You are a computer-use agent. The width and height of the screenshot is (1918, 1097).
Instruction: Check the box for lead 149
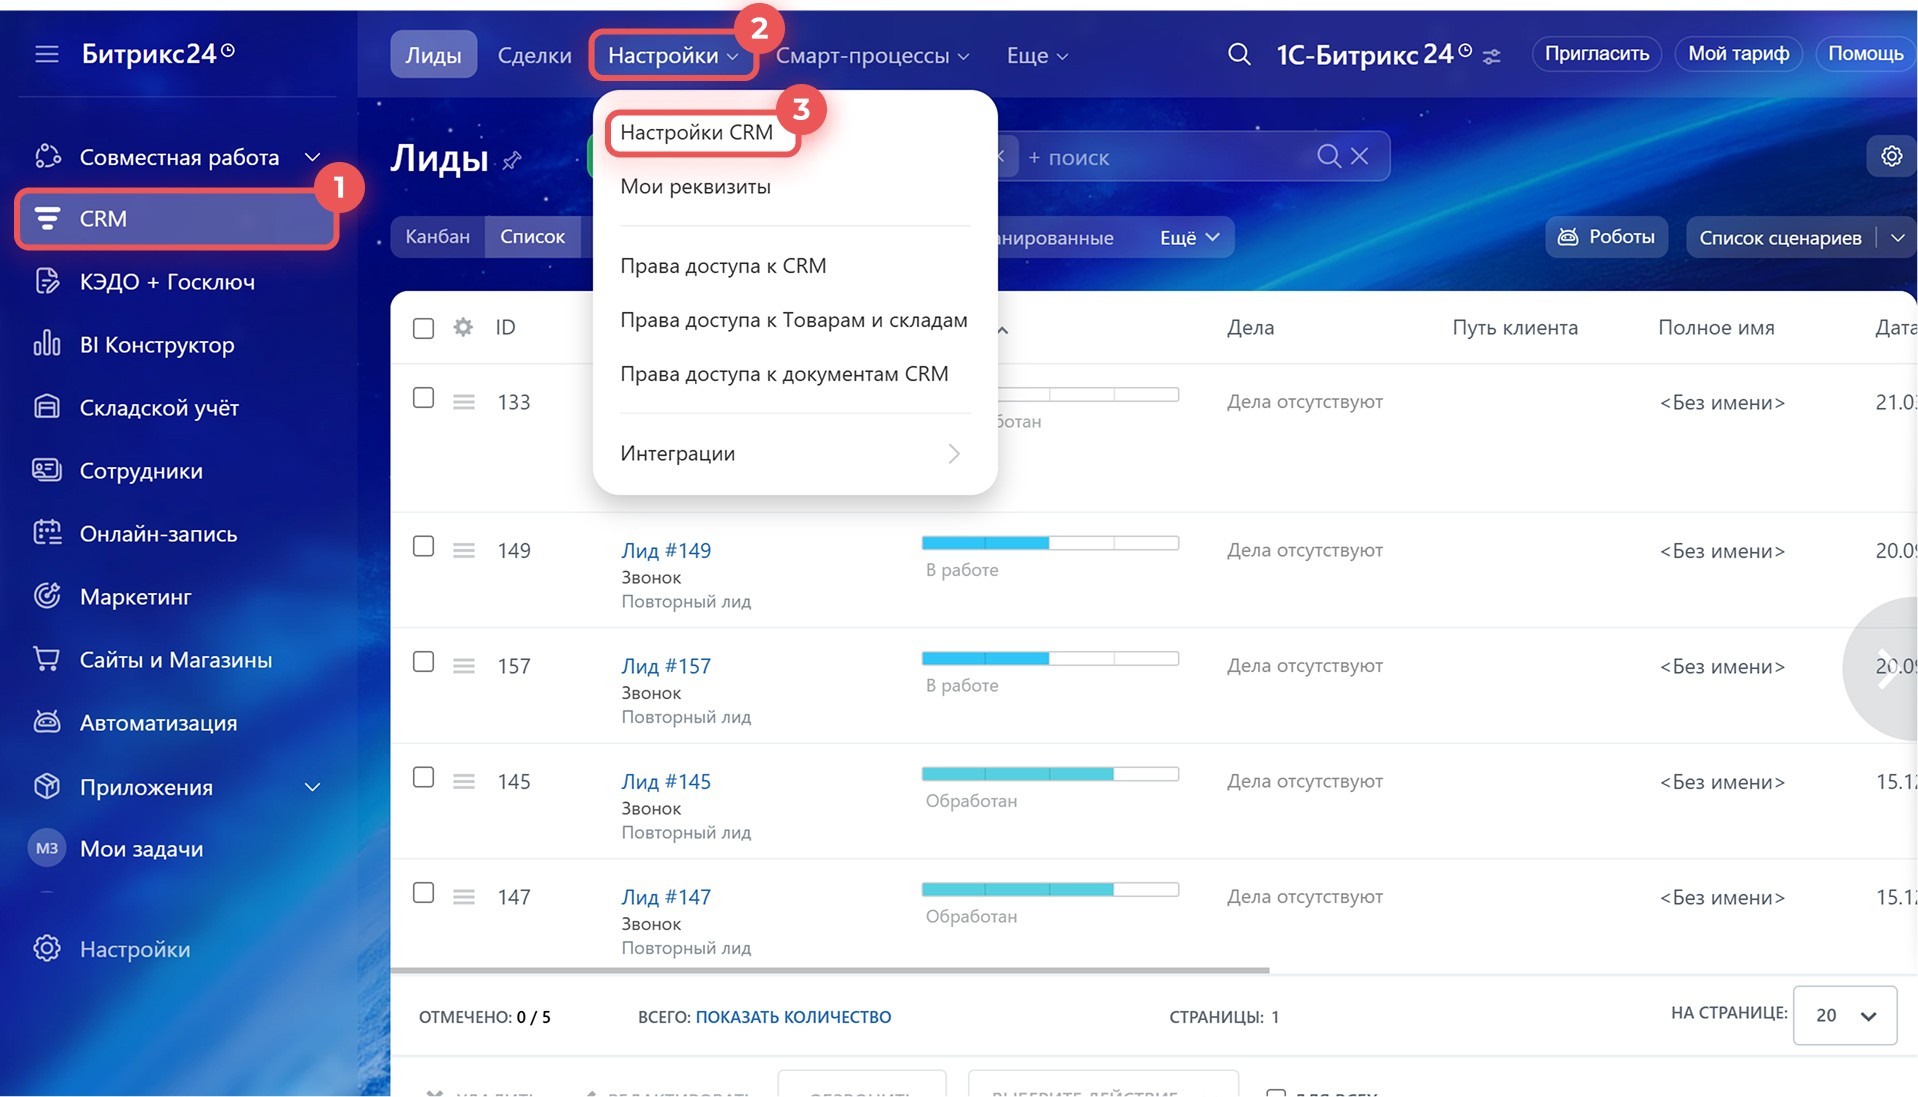(423, 547)
